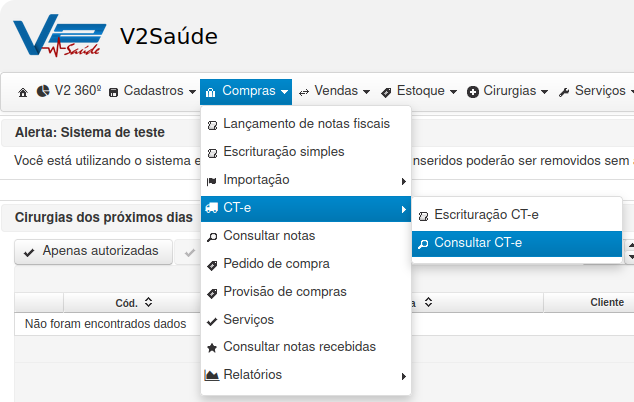Open the Cadastros dropdown menu

152,91
